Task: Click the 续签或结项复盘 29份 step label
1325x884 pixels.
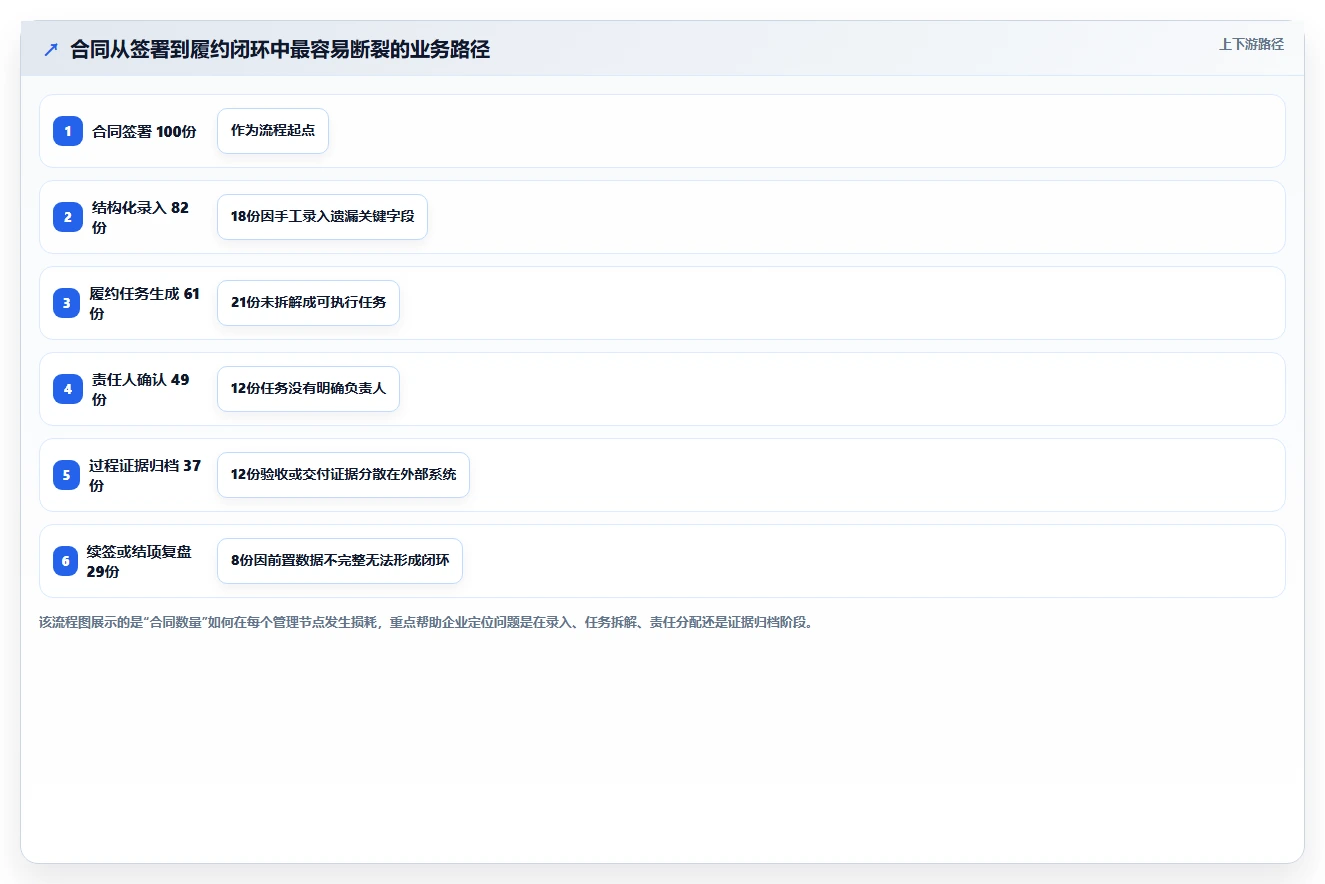Action: 140,561
